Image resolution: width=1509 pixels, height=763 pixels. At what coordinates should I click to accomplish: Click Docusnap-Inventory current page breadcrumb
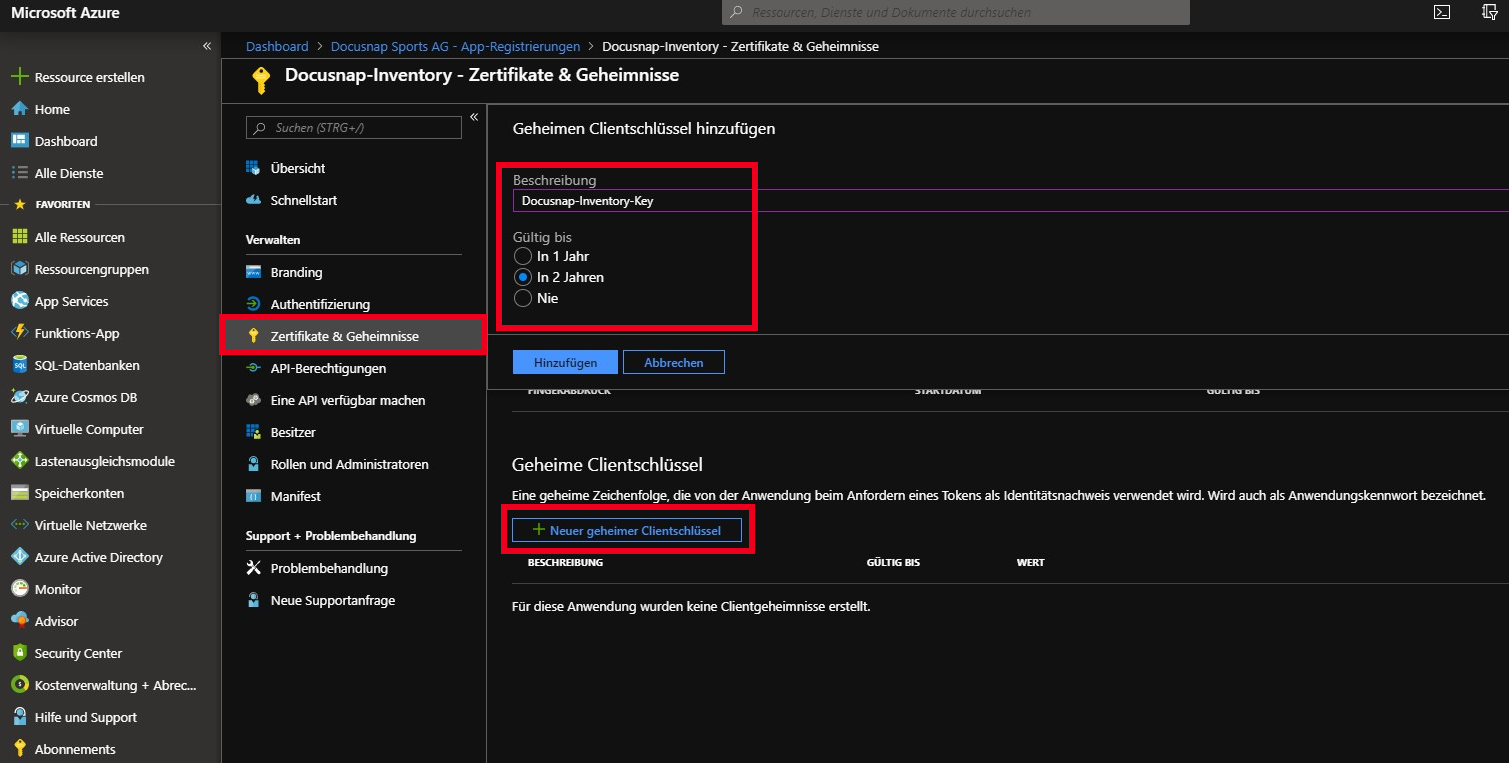[x=741, y=46]
